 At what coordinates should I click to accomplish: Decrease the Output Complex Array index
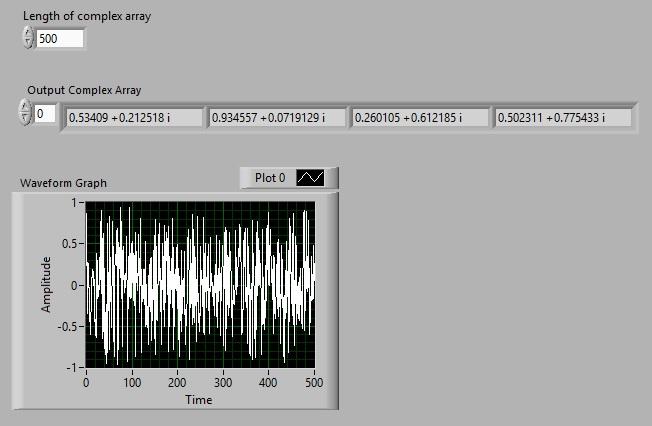pos(25,118)
